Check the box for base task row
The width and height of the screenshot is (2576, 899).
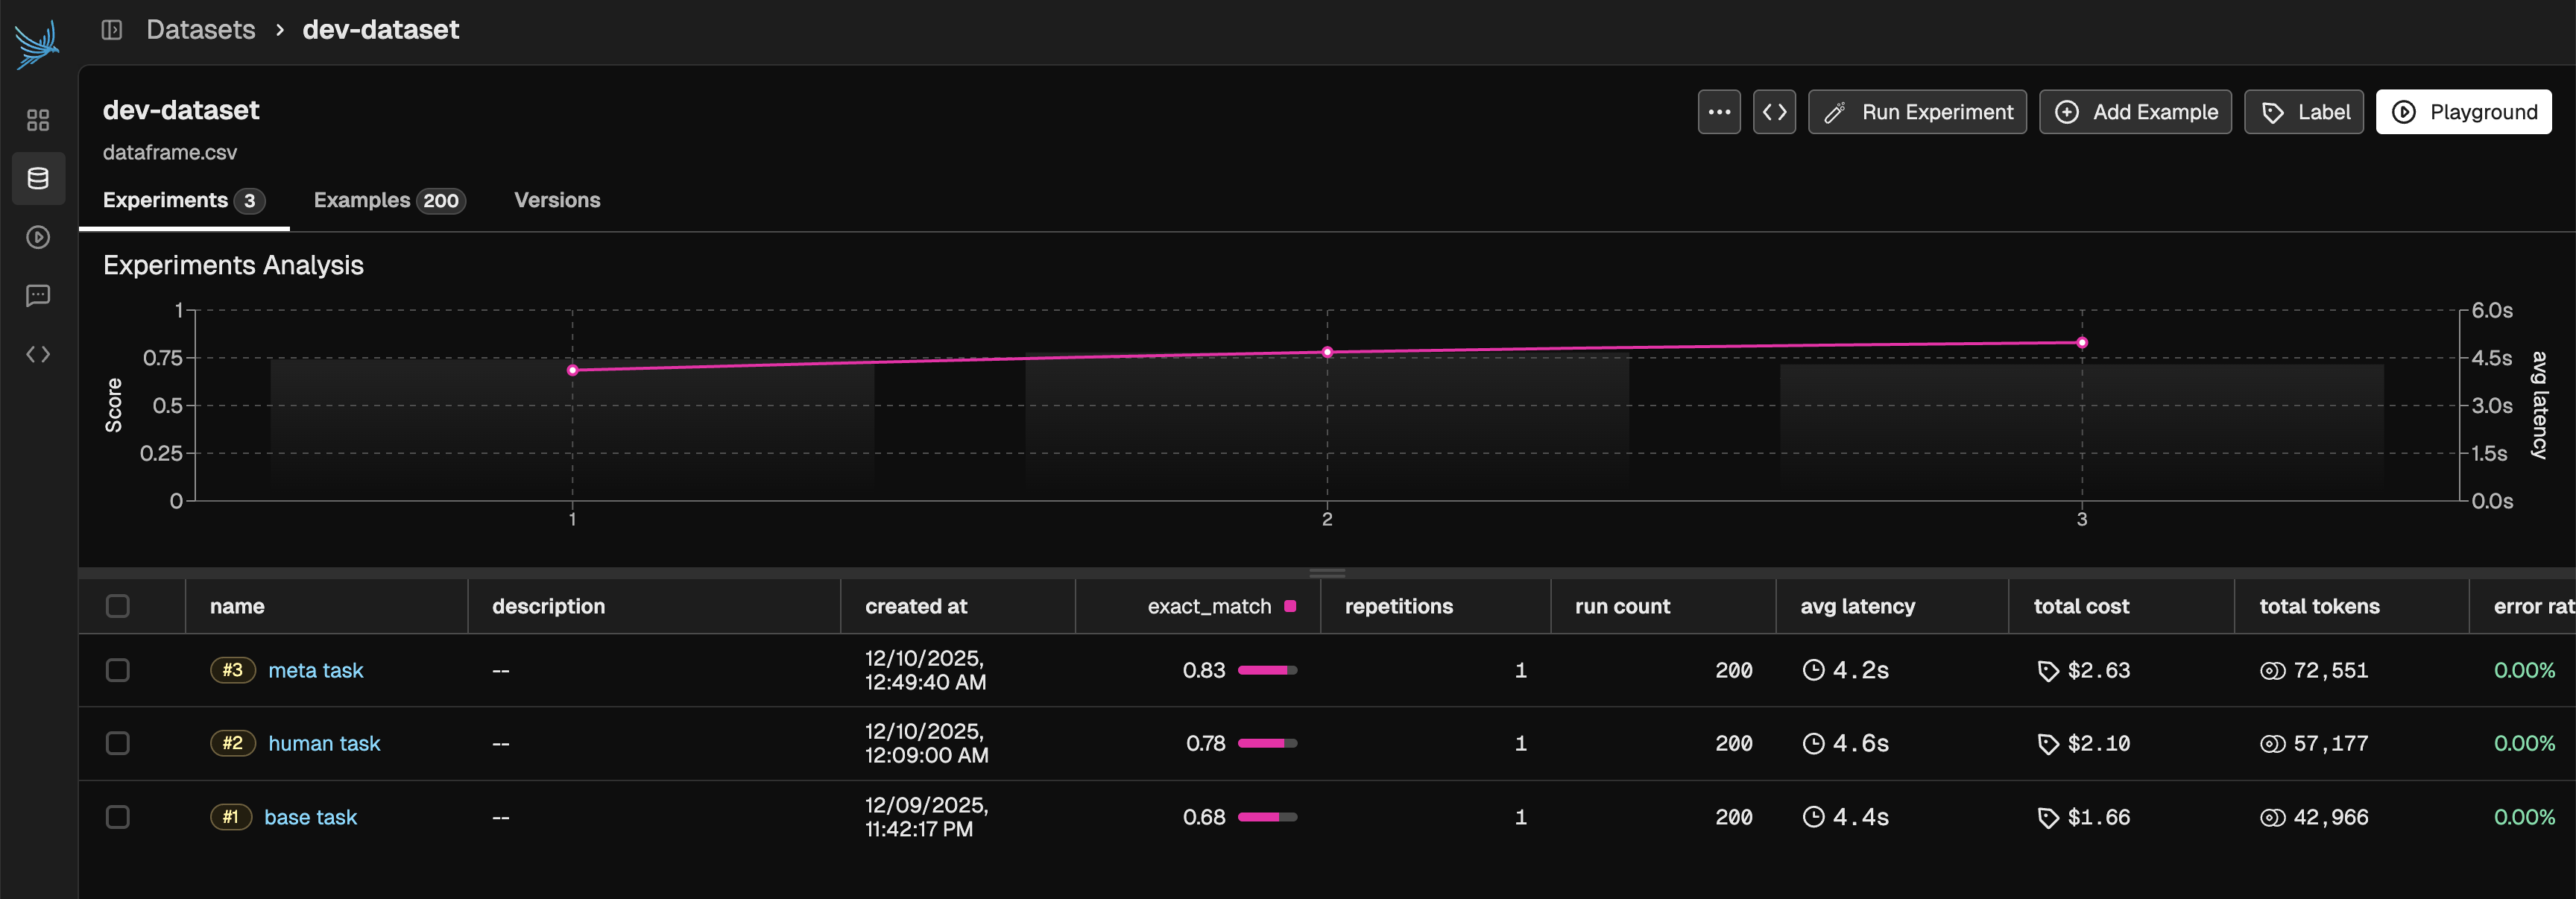click(118, 817)
